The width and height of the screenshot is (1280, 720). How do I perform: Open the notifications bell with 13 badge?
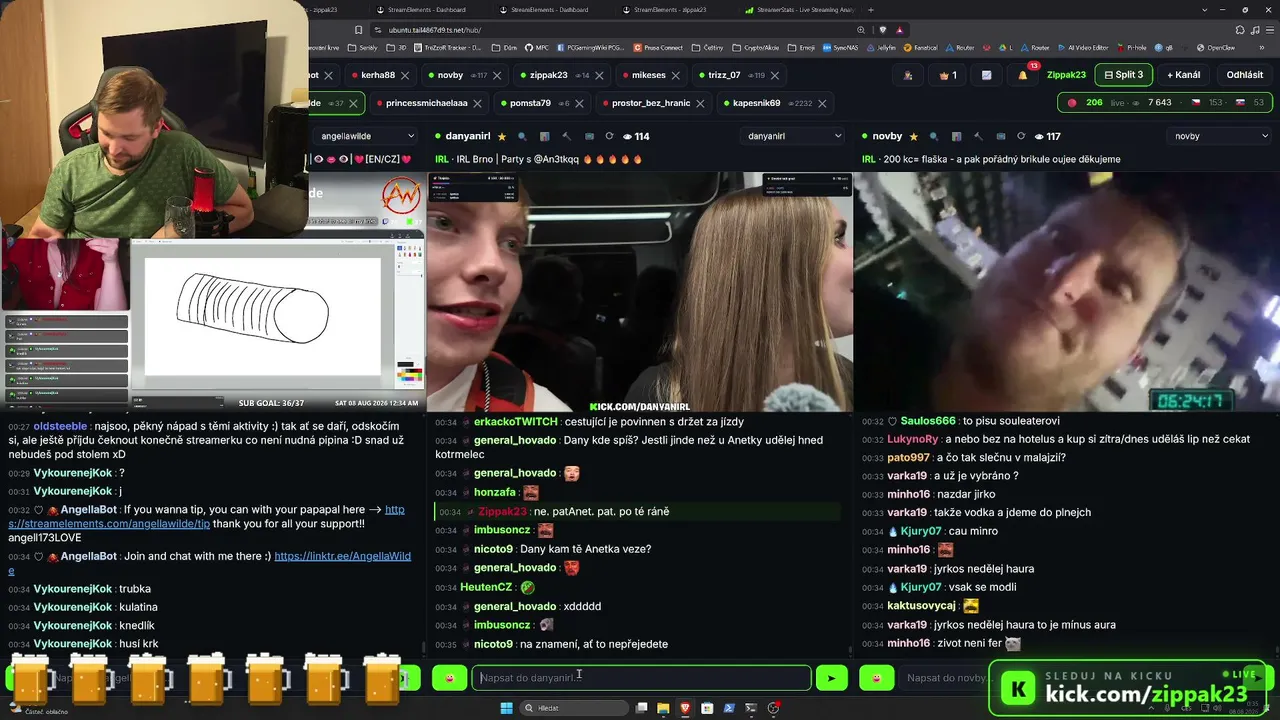click(1023, 75)
